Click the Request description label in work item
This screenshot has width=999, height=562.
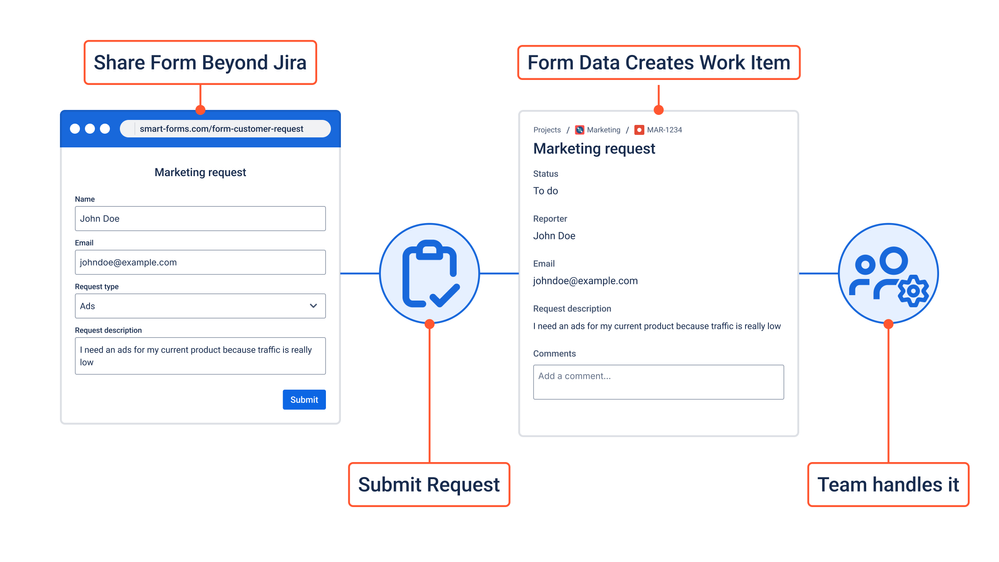pos(572,308)
